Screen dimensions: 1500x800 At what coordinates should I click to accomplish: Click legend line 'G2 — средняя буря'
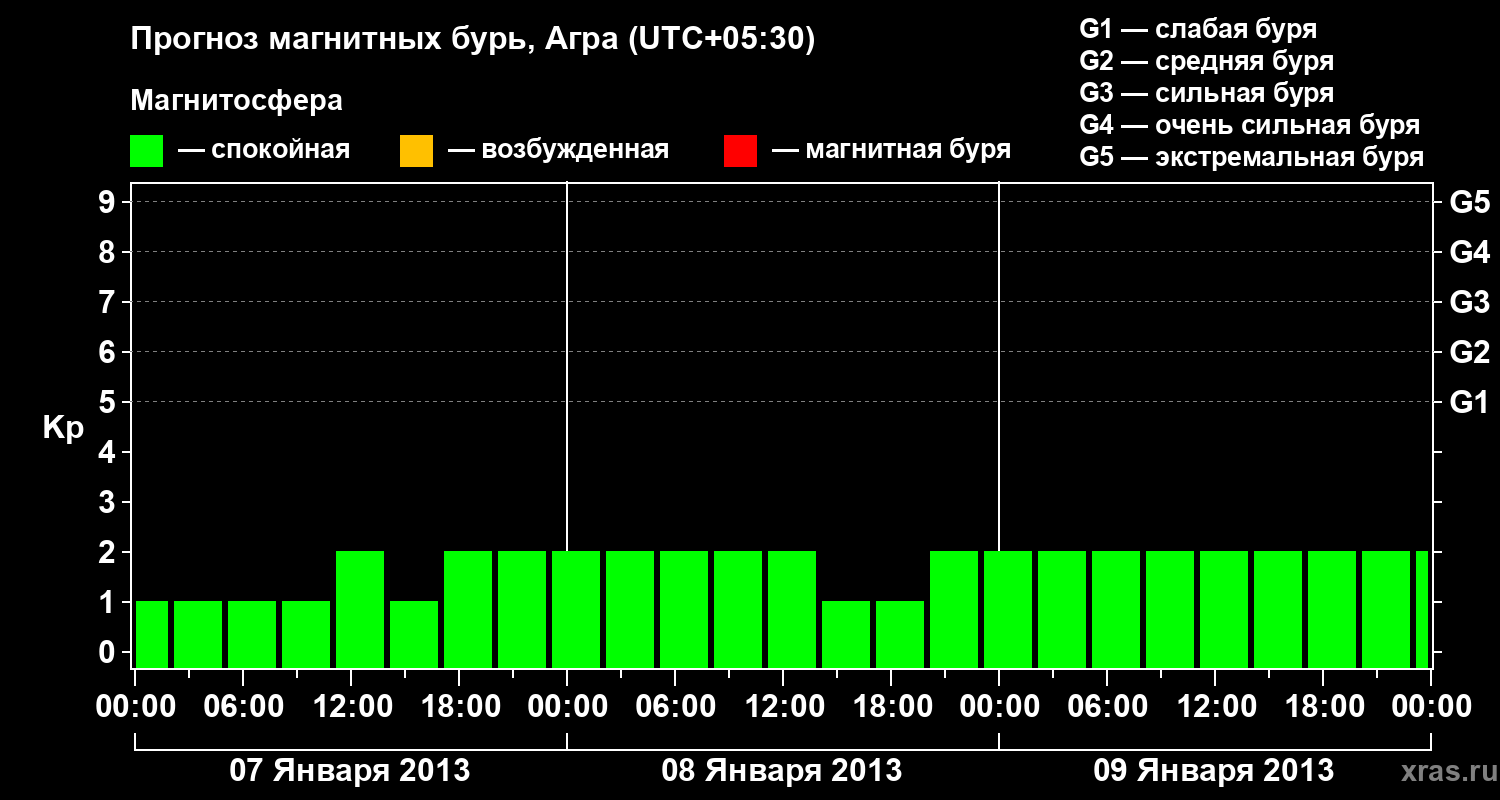(1206, 61)
